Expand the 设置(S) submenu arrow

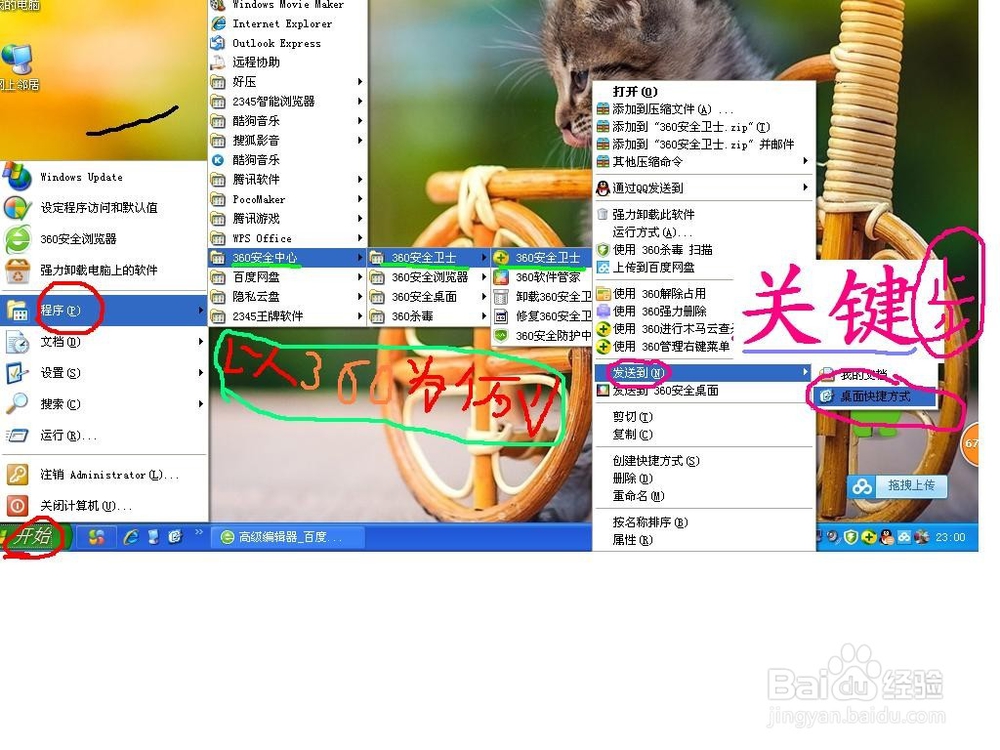click(x=200, y=372)
